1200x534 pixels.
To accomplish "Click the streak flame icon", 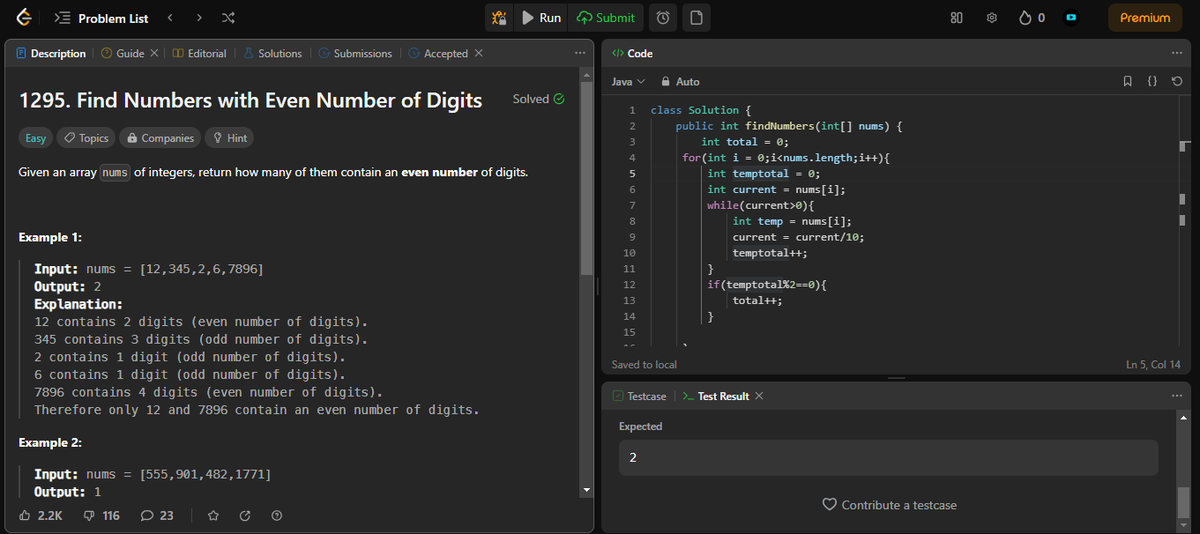I will click(x=1026, y=18).
